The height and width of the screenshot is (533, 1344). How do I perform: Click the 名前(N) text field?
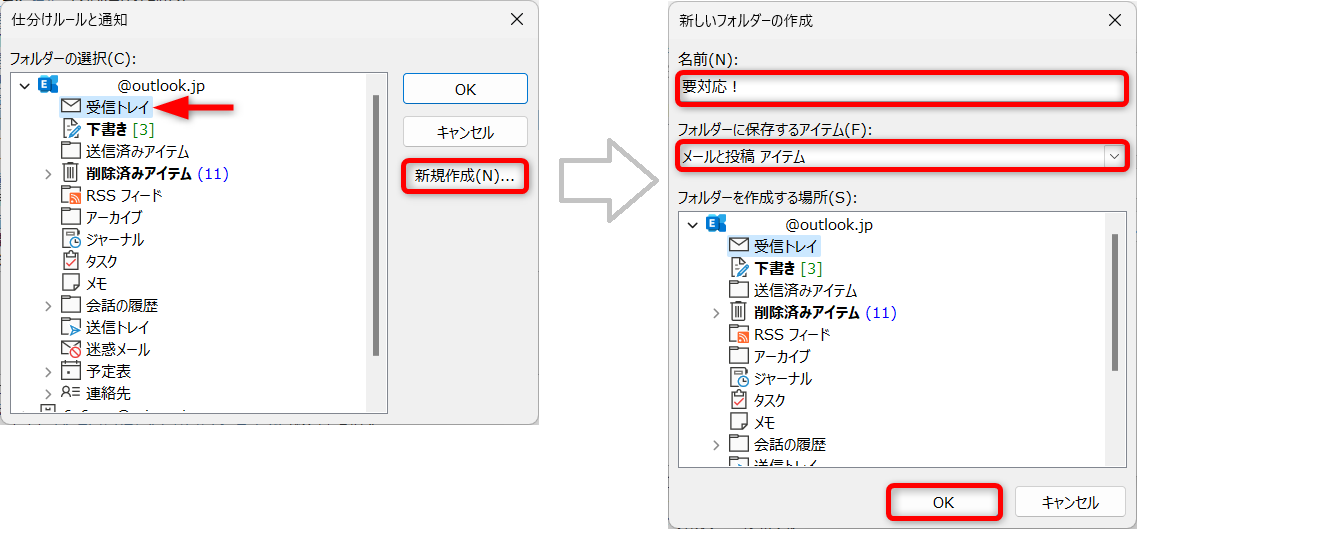901,88
